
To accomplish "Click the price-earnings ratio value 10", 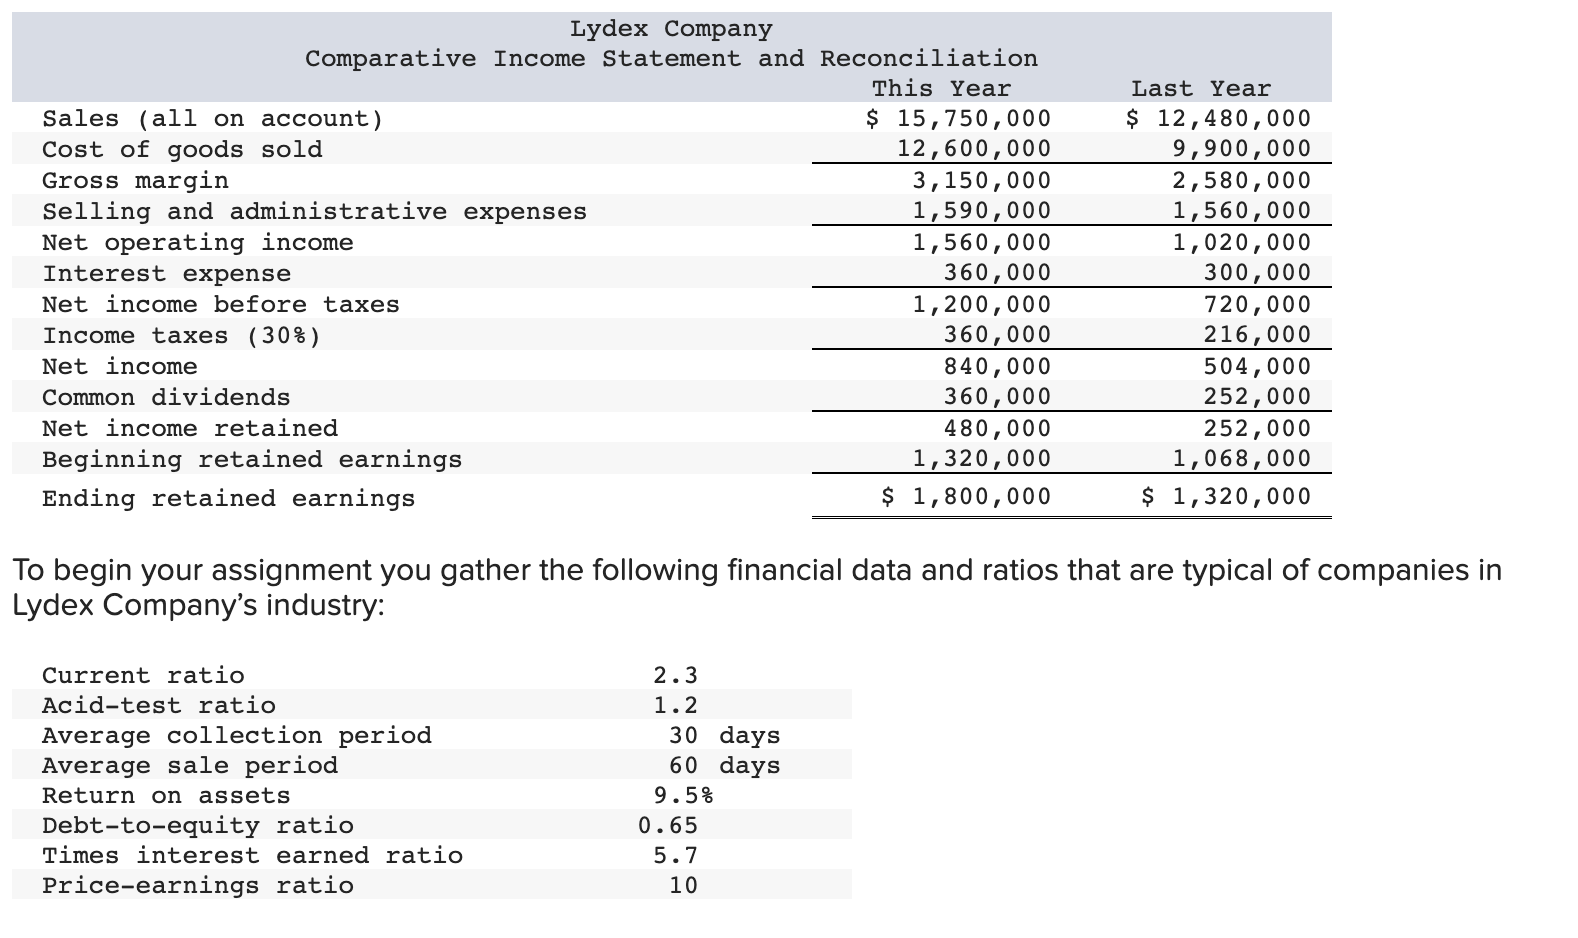I will pyautogui.click(x=684, y=885).
